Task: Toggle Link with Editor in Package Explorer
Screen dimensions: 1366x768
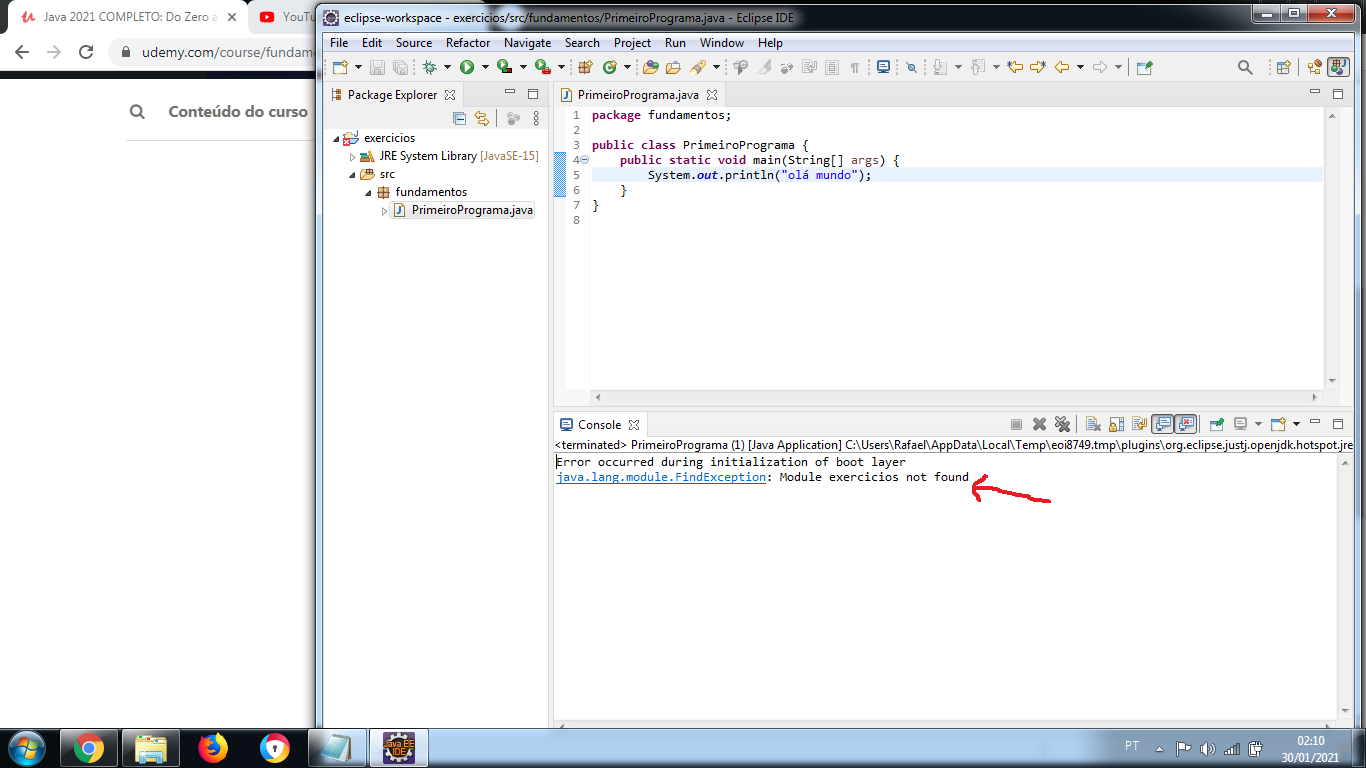Action: pyautogui.click(x=482, y=118)
